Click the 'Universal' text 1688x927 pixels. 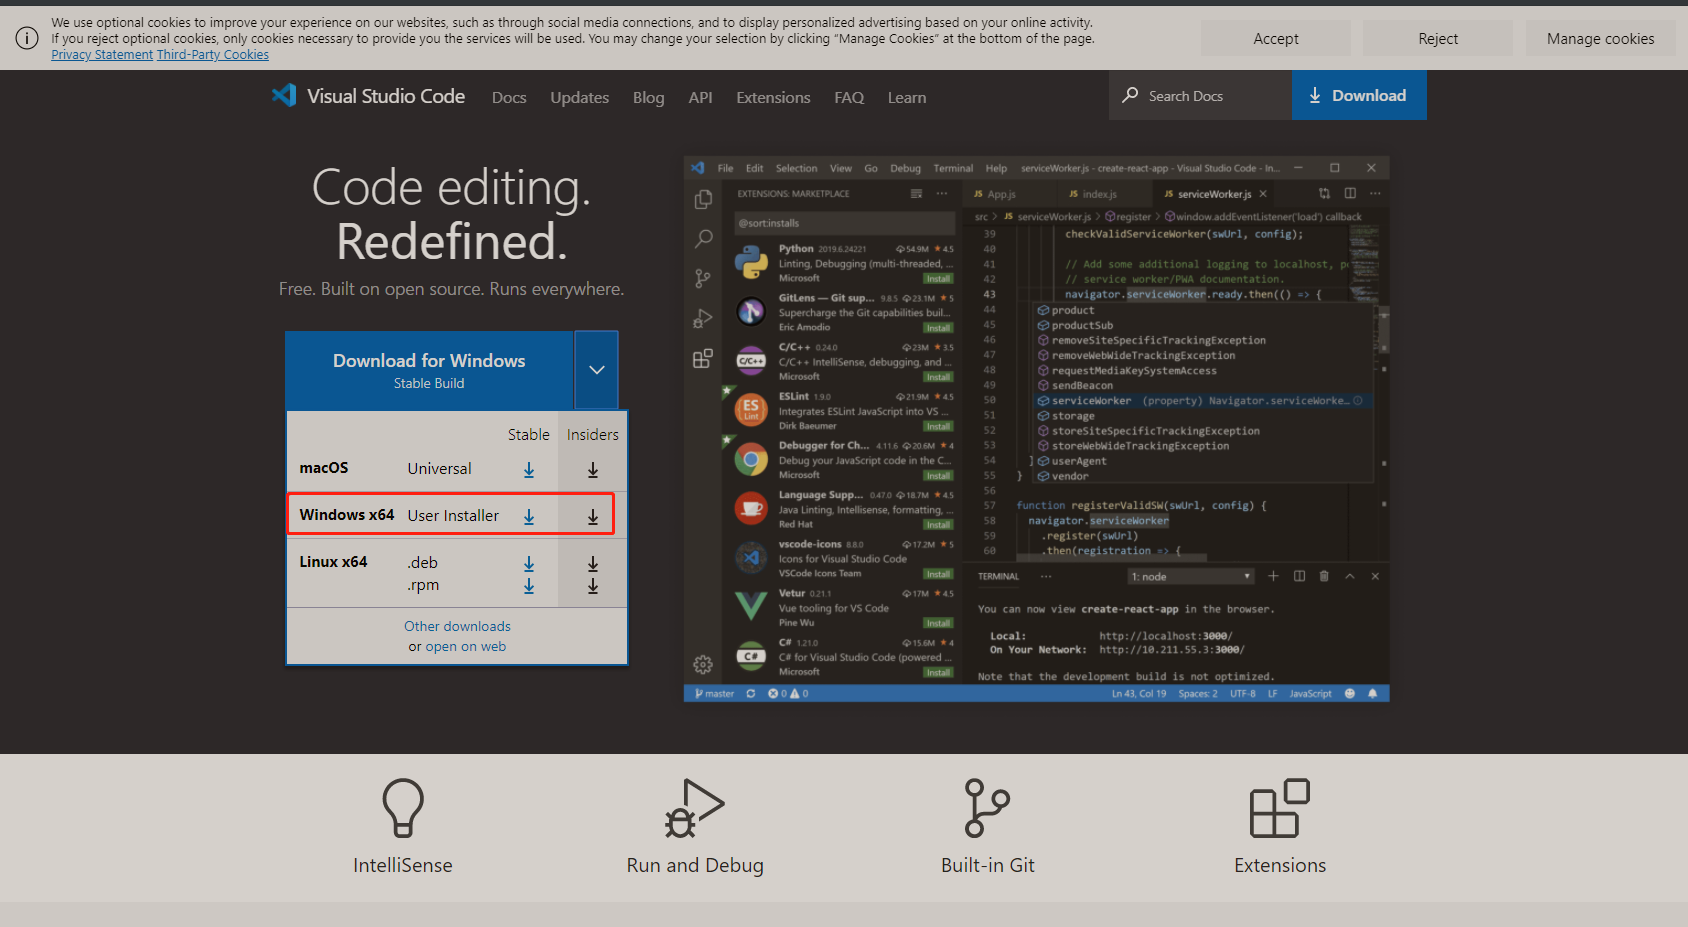pos(439,469)
